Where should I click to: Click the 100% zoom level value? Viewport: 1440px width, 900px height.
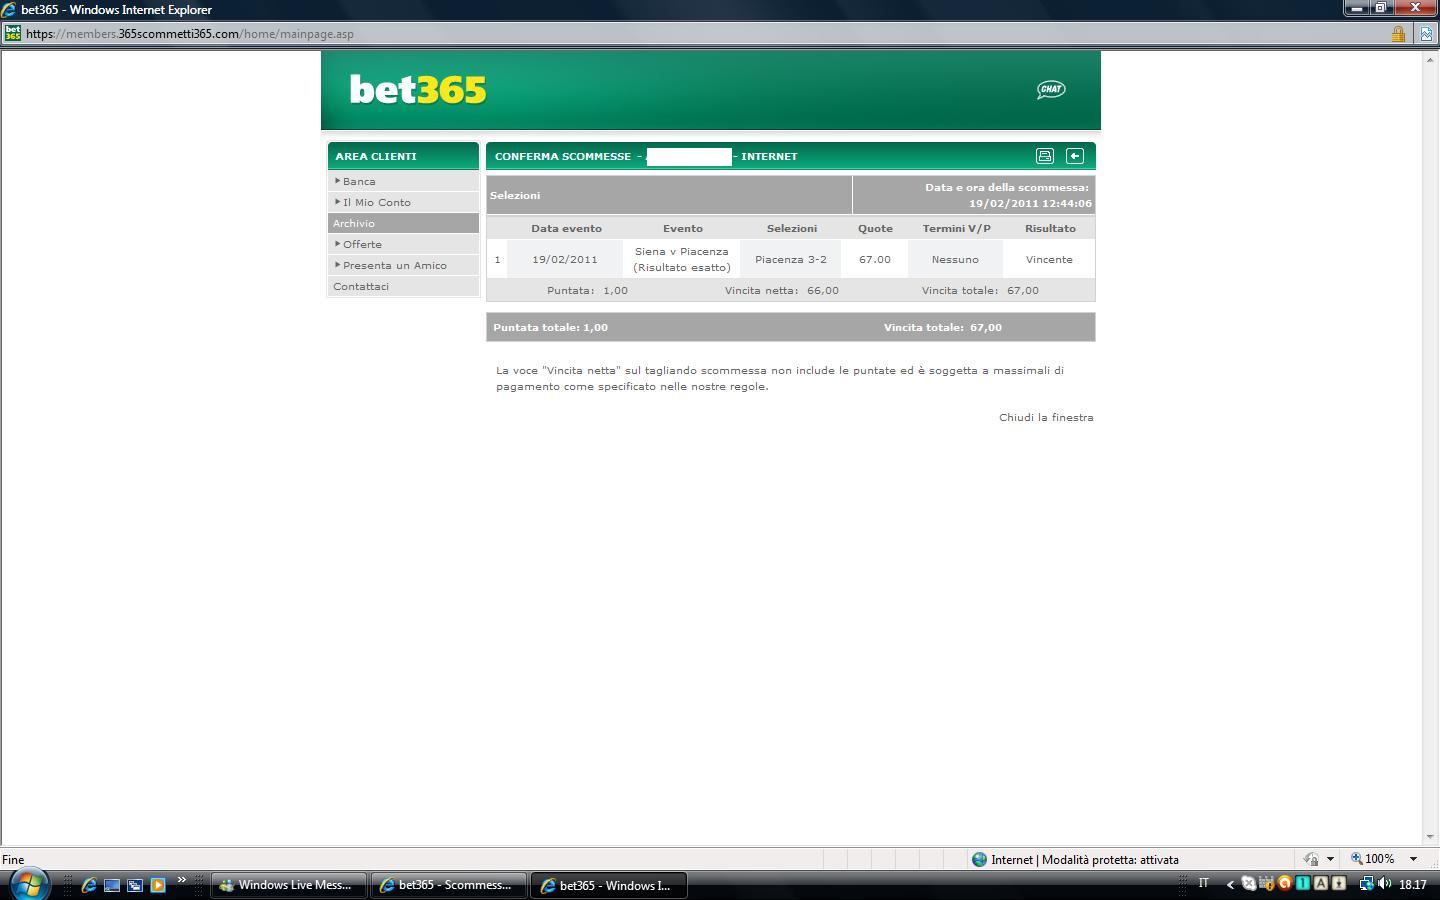click(1380, 859)
